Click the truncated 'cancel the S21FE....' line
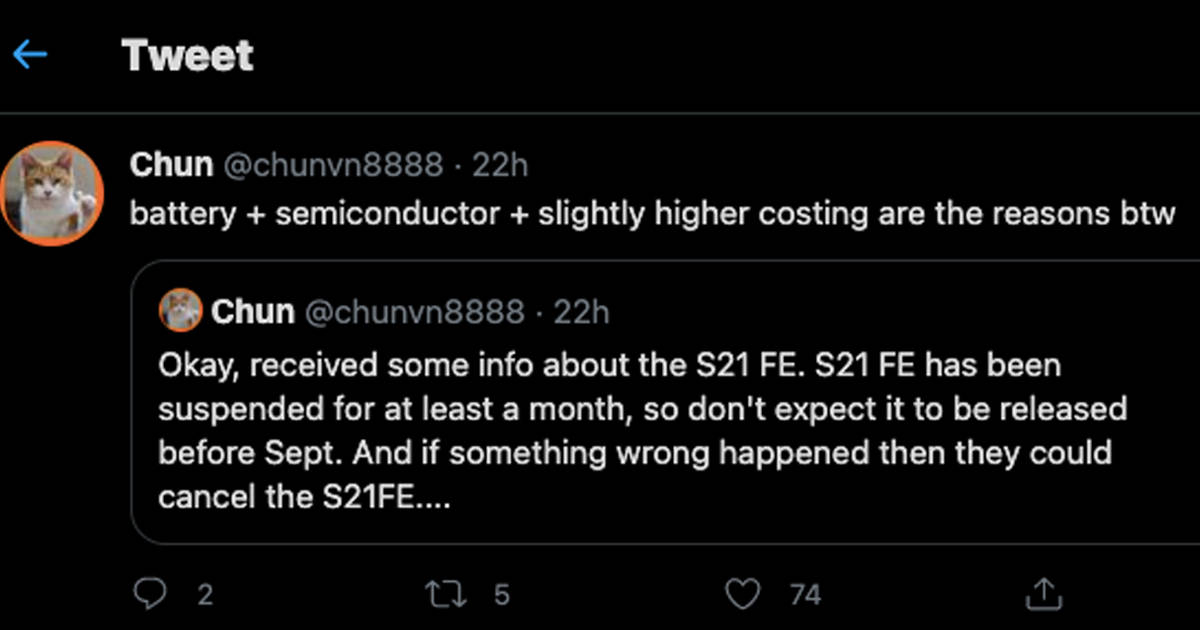The width and height of the screenshot is (1200, 630). coord(304,497)
